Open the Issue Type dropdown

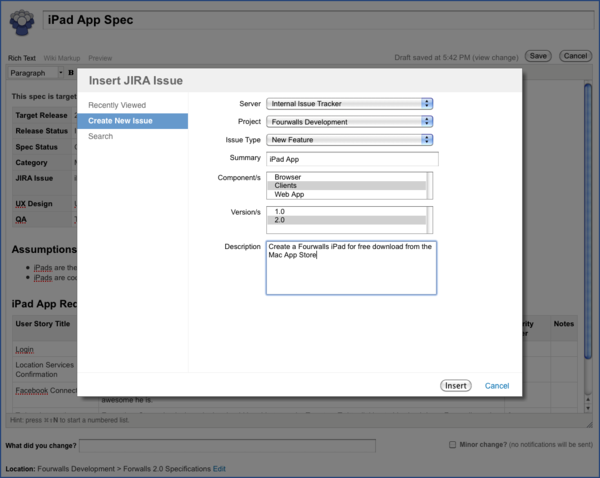[349, 140]
